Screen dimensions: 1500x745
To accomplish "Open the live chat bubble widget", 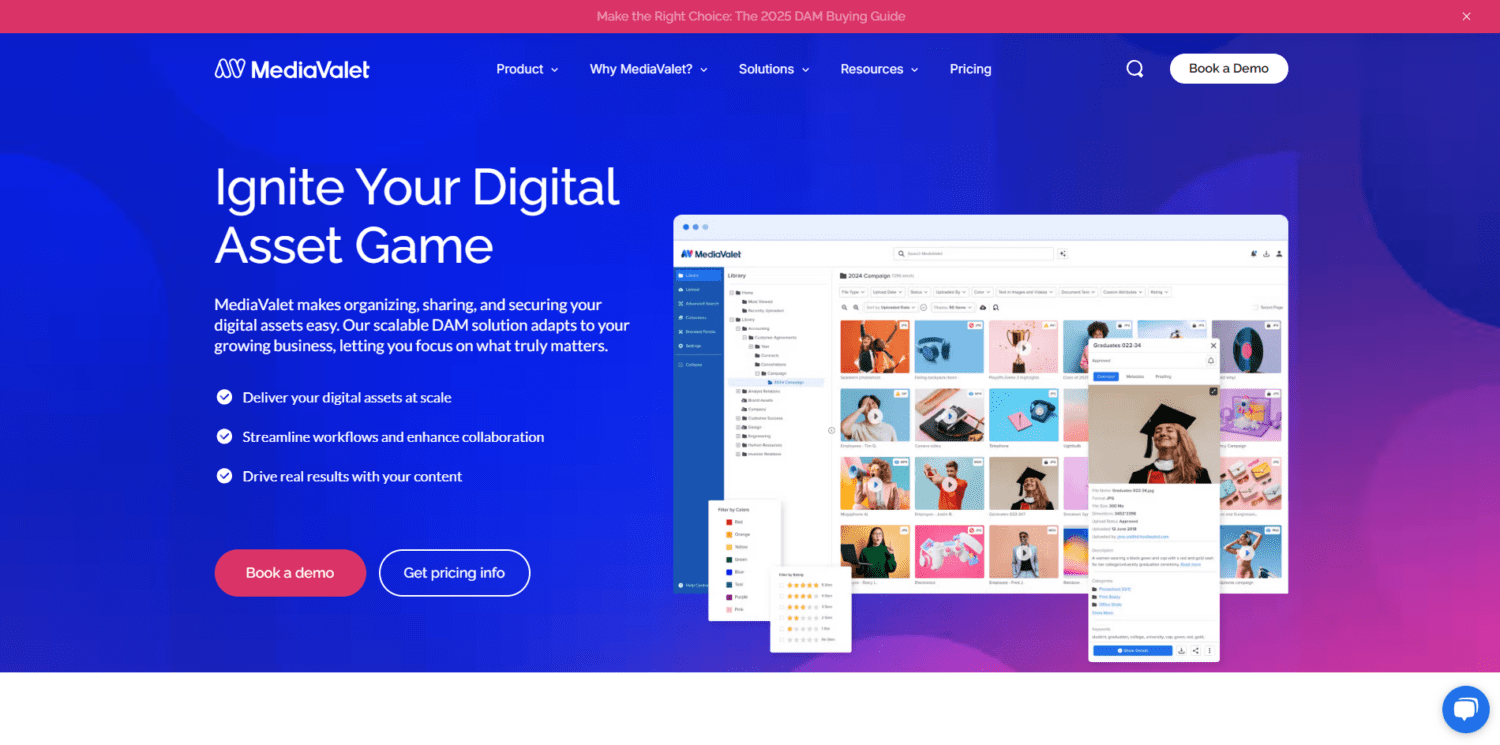I will pyautogui.click(x=1465, y=709).
